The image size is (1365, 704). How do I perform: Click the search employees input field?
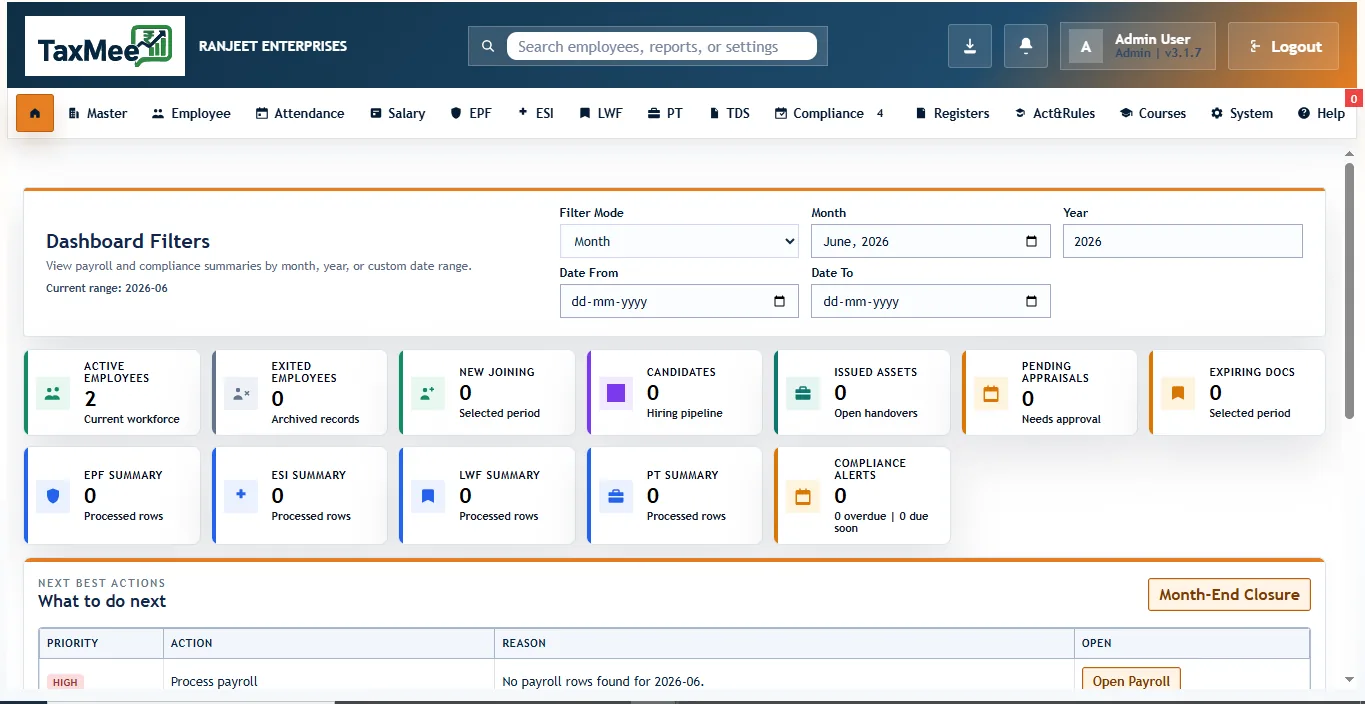[x=662, y=46]
